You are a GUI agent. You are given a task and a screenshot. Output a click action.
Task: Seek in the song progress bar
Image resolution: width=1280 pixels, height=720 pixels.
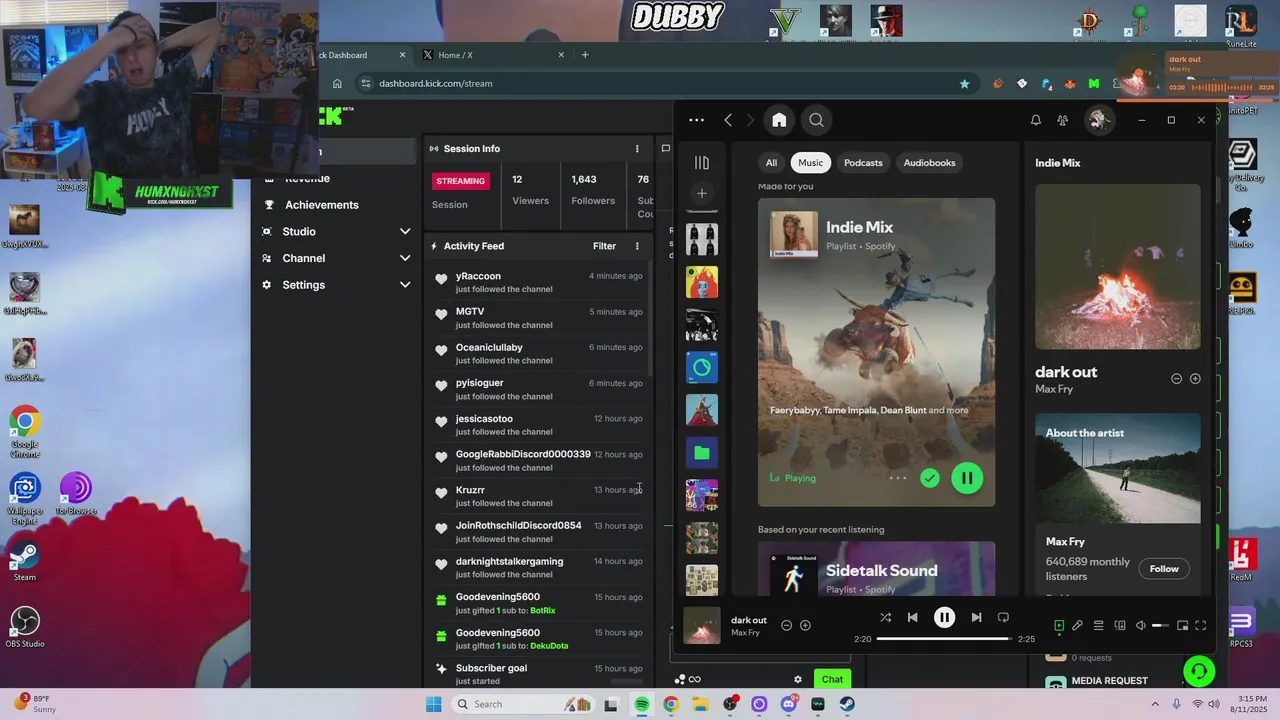tap(943, 638)
